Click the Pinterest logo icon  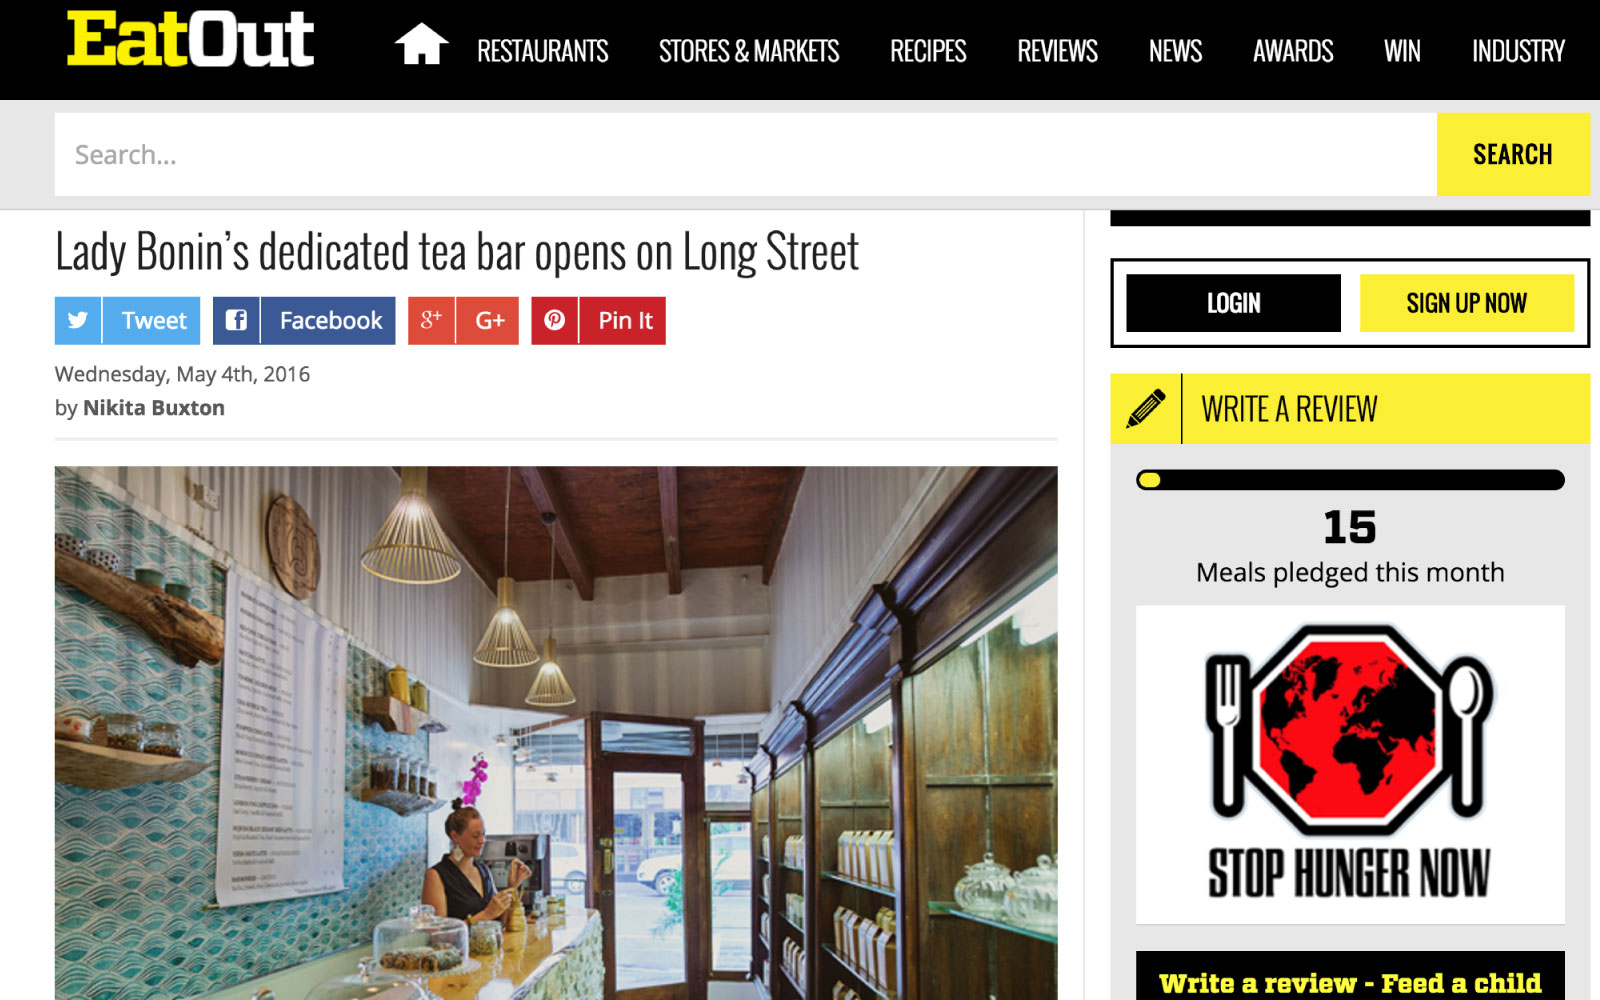click(x=555, y=321)
